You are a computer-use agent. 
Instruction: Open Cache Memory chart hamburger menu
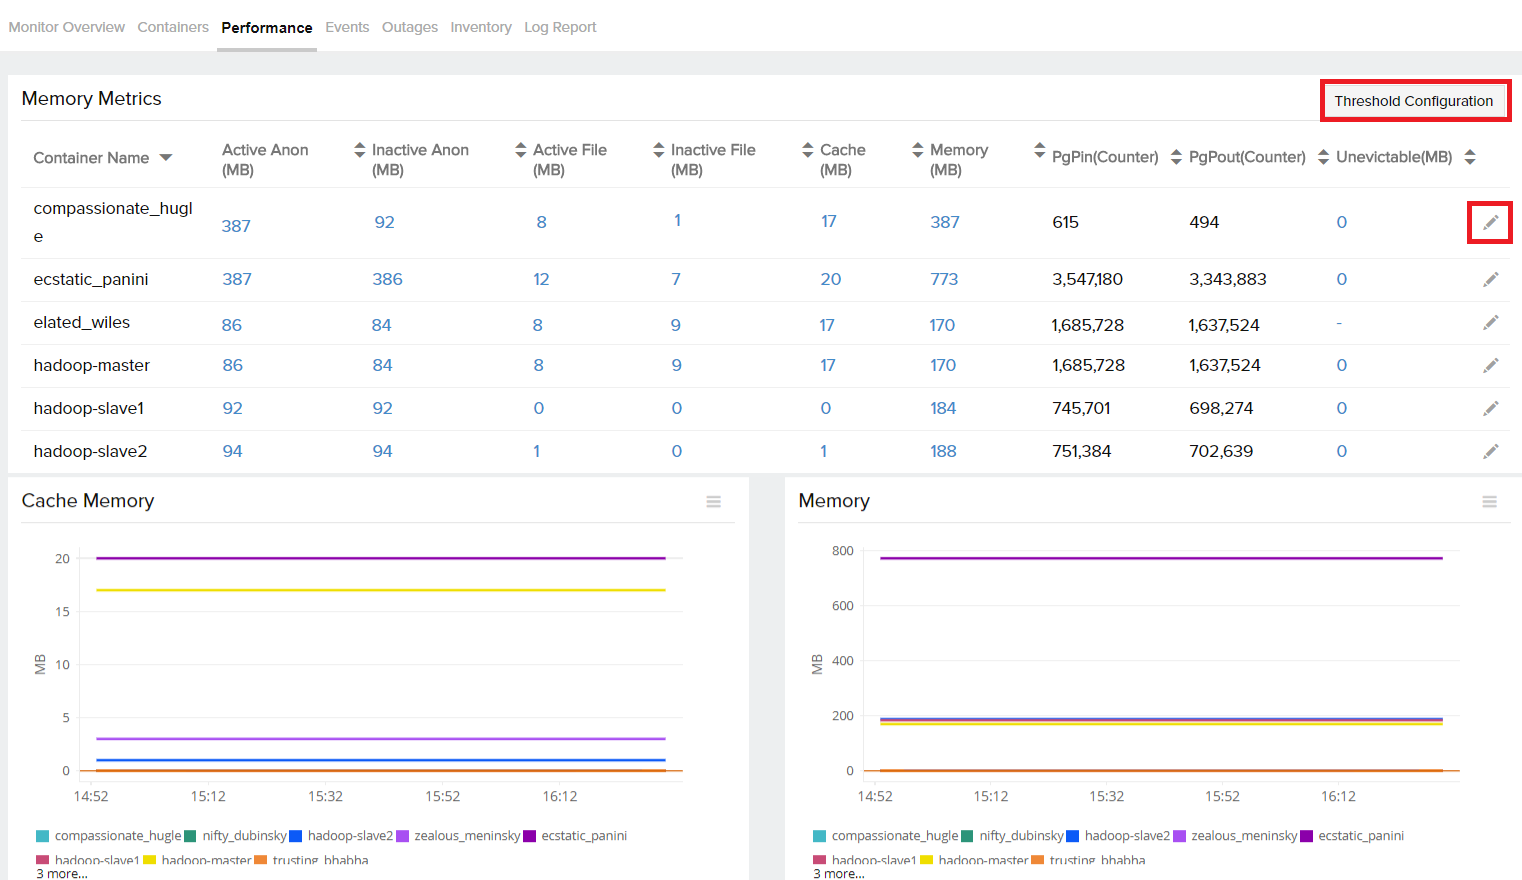point(713,502)
